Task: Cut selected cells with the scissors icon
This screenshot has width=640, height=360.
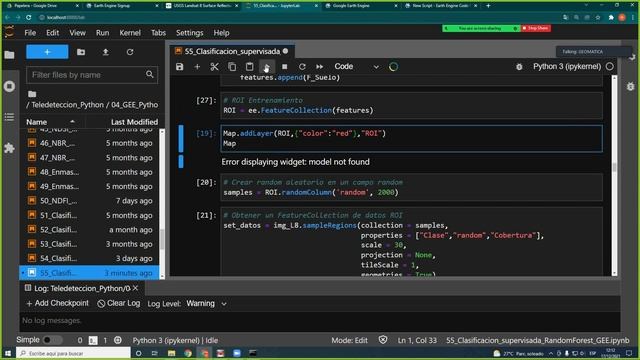Action: [x=214, y=67]
